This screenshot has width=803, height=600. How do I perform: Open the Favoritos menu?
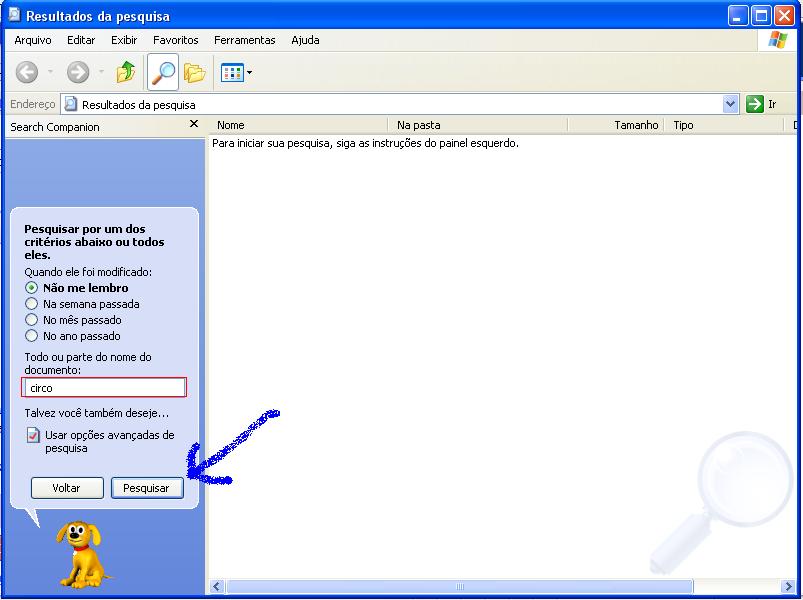(176, 40)
